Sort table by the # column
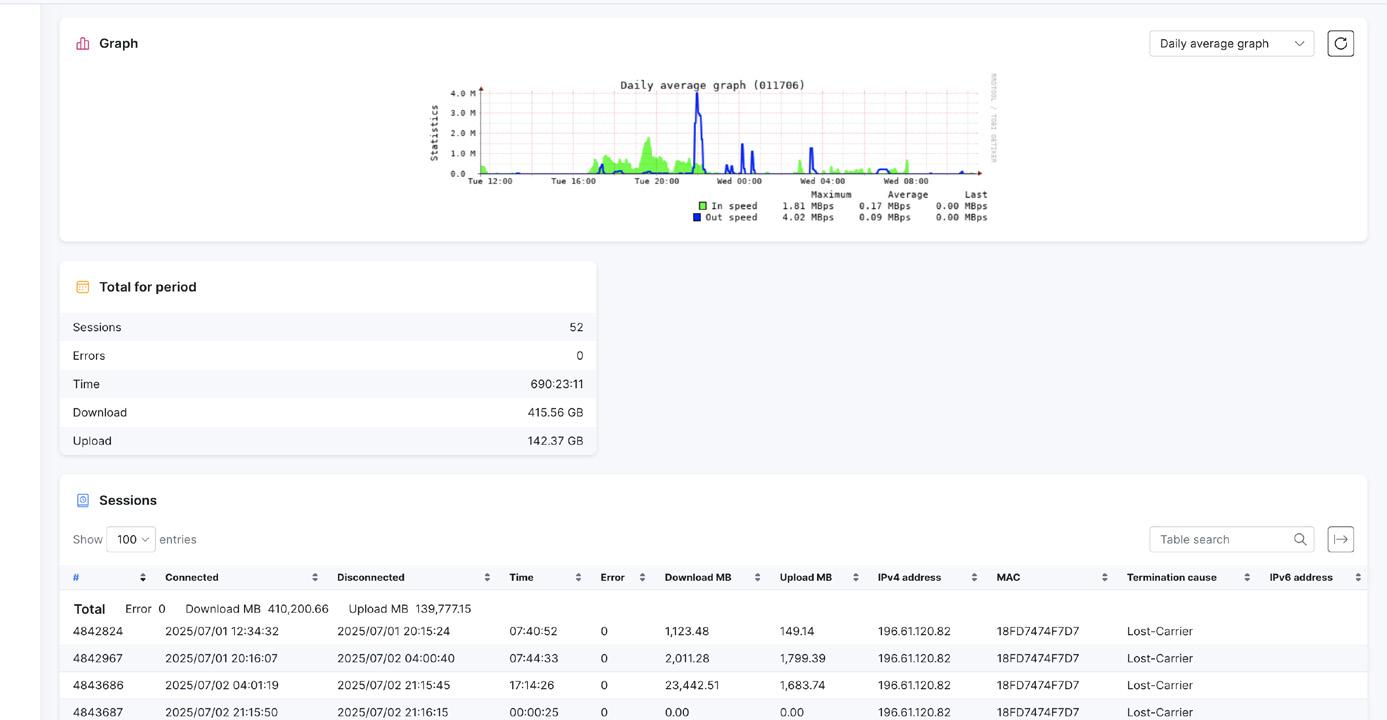 coord(110,577)
